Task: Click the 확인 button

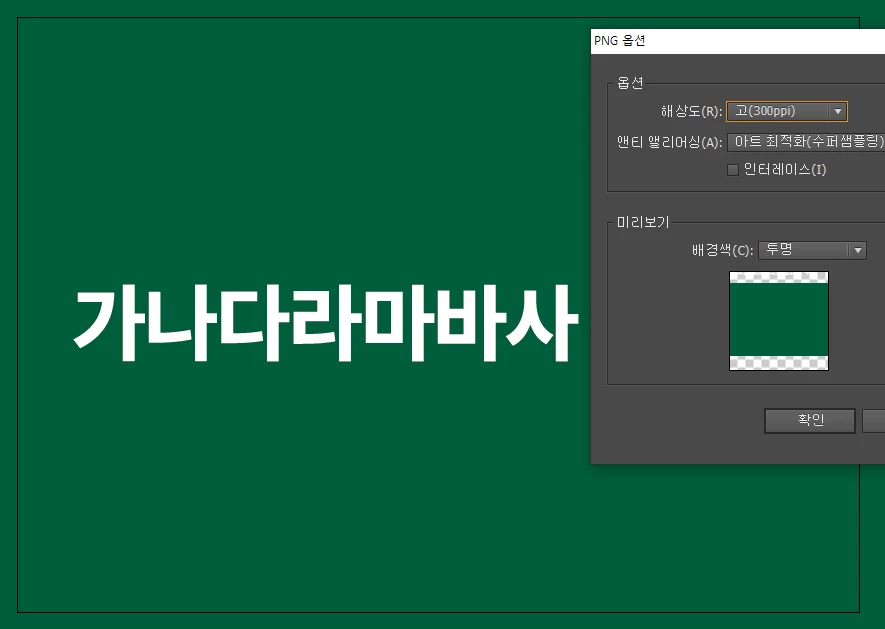Action: [810, 421]
